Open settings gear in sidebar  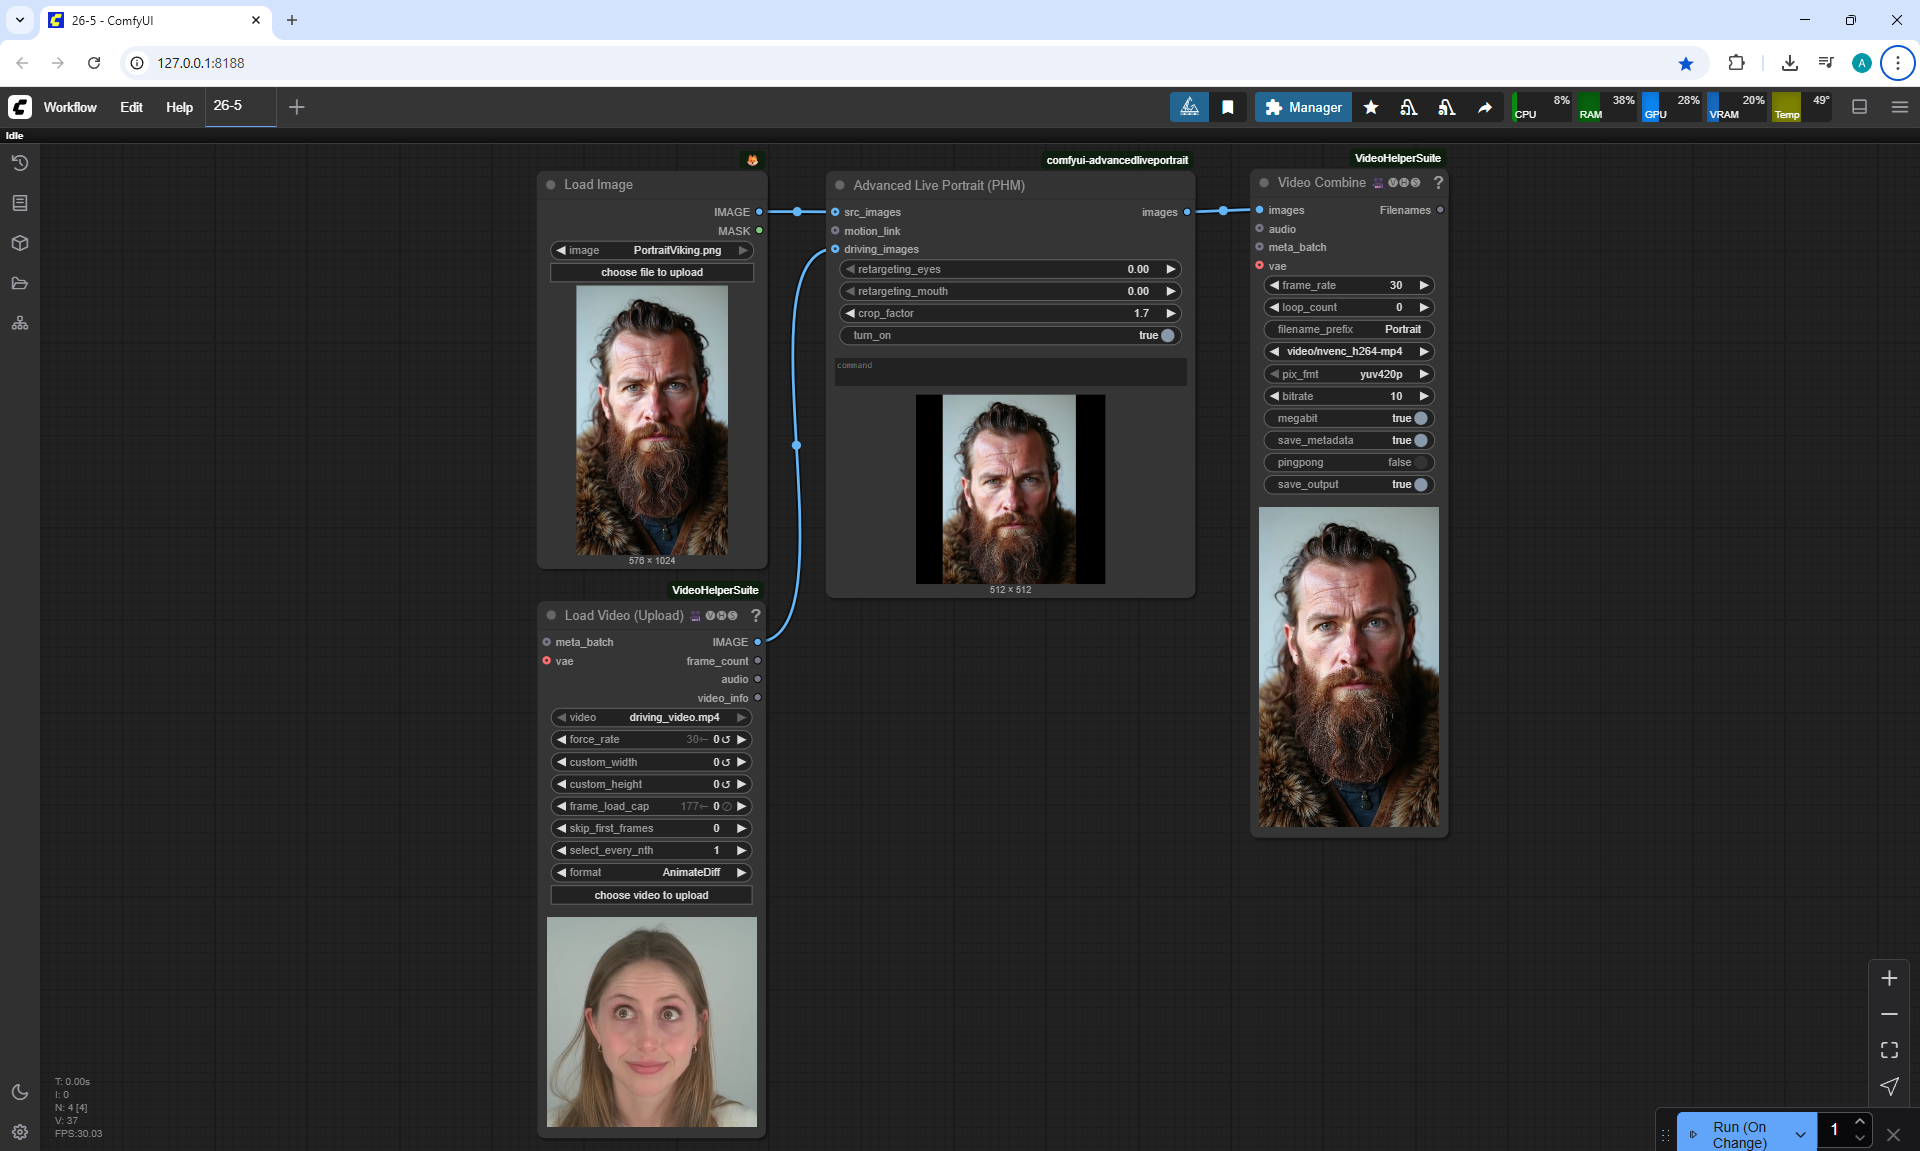pos(20,1132)
